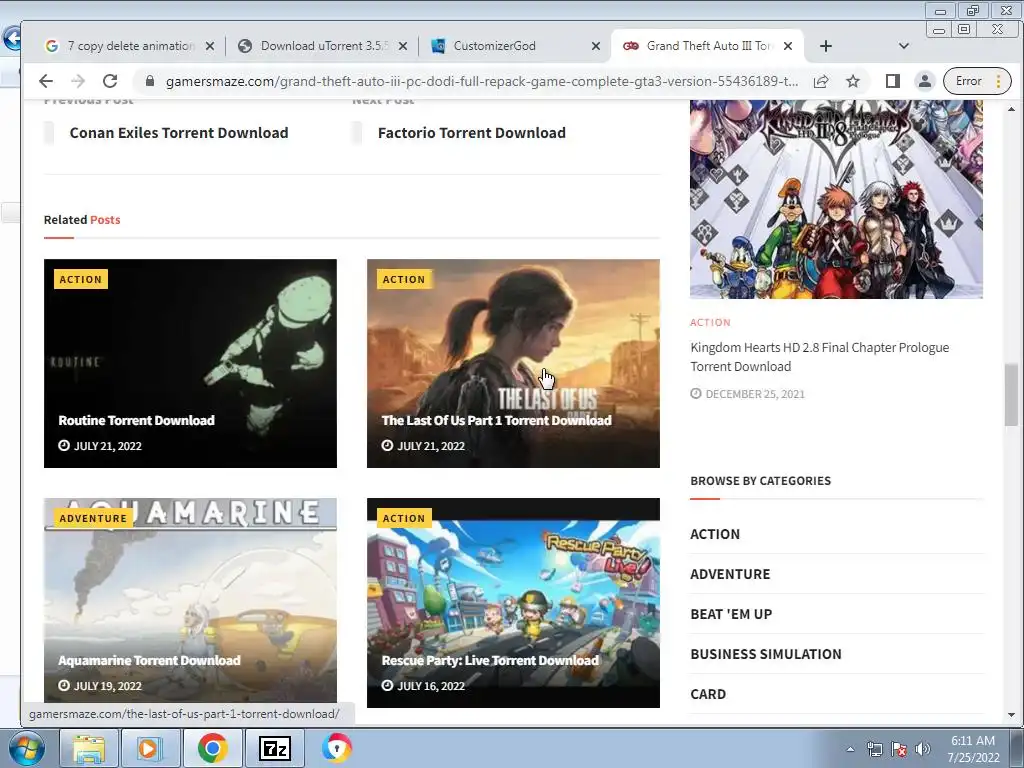
Task: Click ACTION label under Kingdom Hearts image
Action: coord(711,322)
